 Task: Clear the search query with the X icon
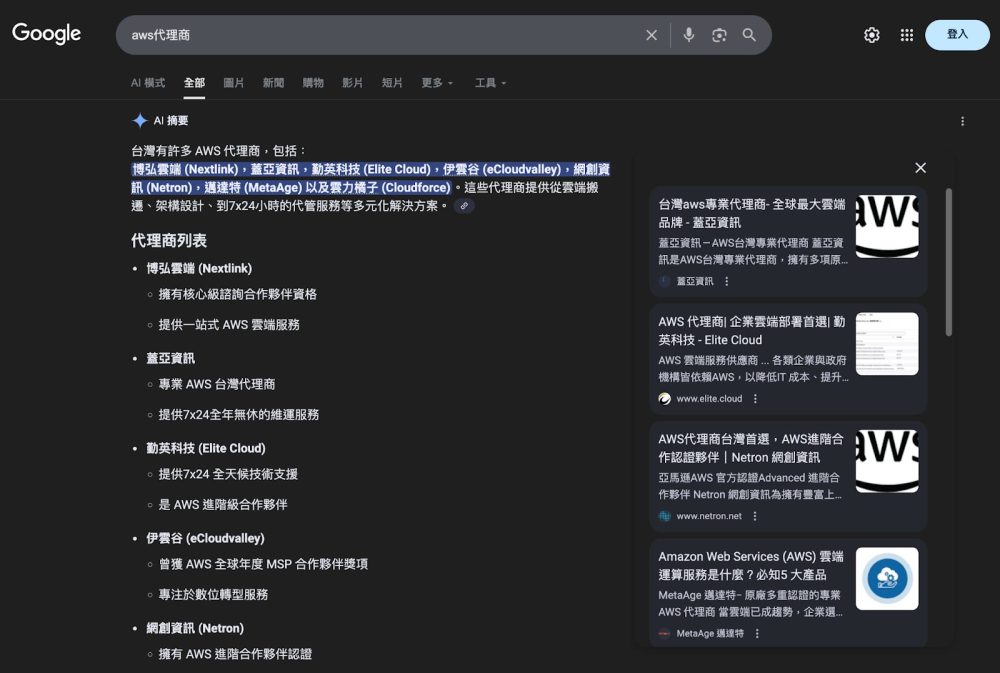[651, 34]
